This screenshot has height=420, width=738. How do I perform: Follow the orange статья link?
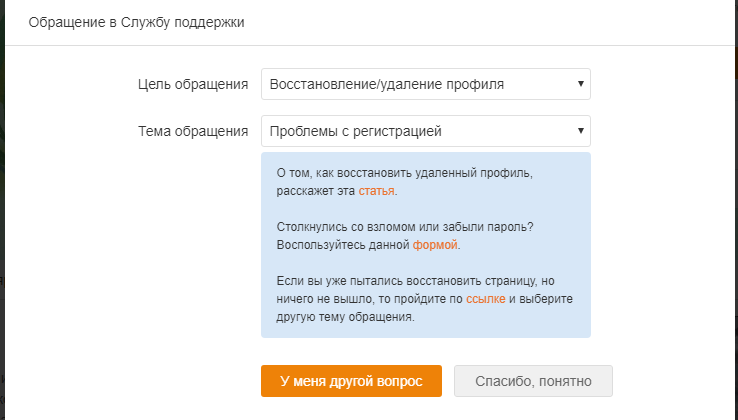(x=376, y=191)
